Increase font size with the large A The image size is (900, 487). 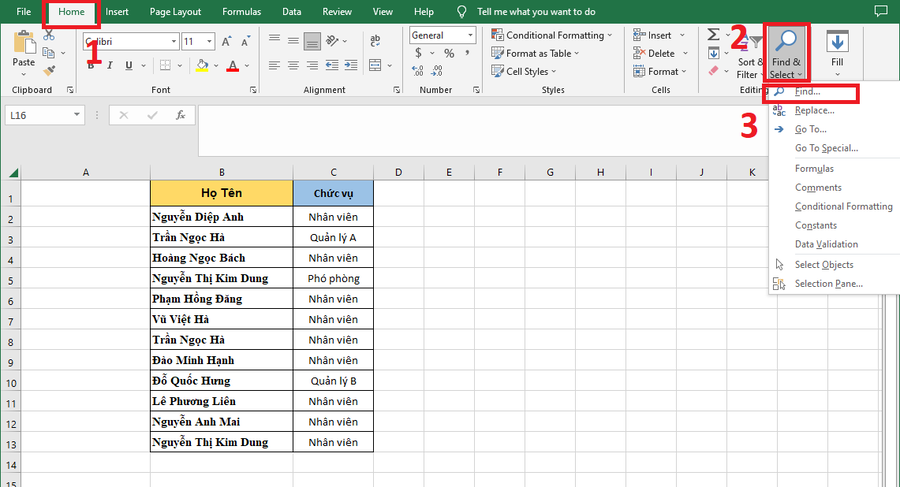click(226, 41)
